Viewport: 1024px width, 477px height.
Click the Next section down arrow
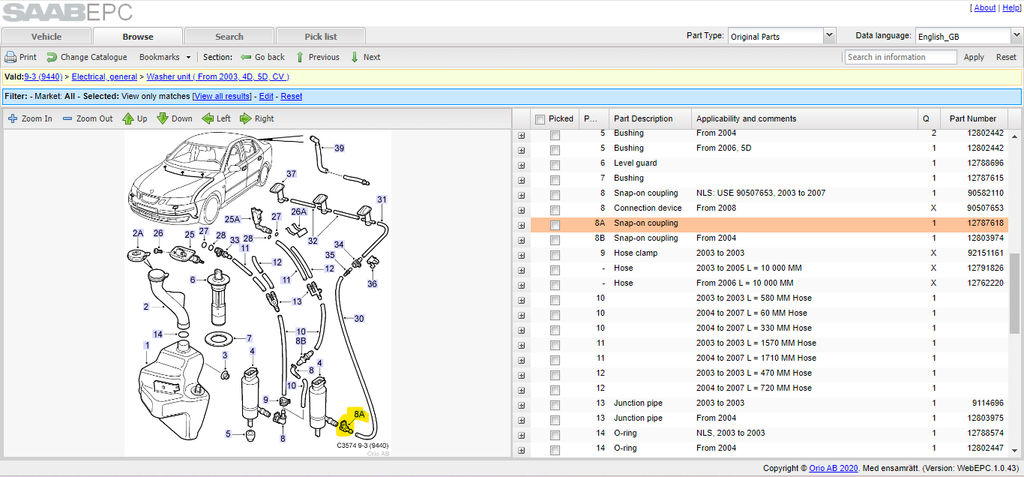(x=355, y=58)
